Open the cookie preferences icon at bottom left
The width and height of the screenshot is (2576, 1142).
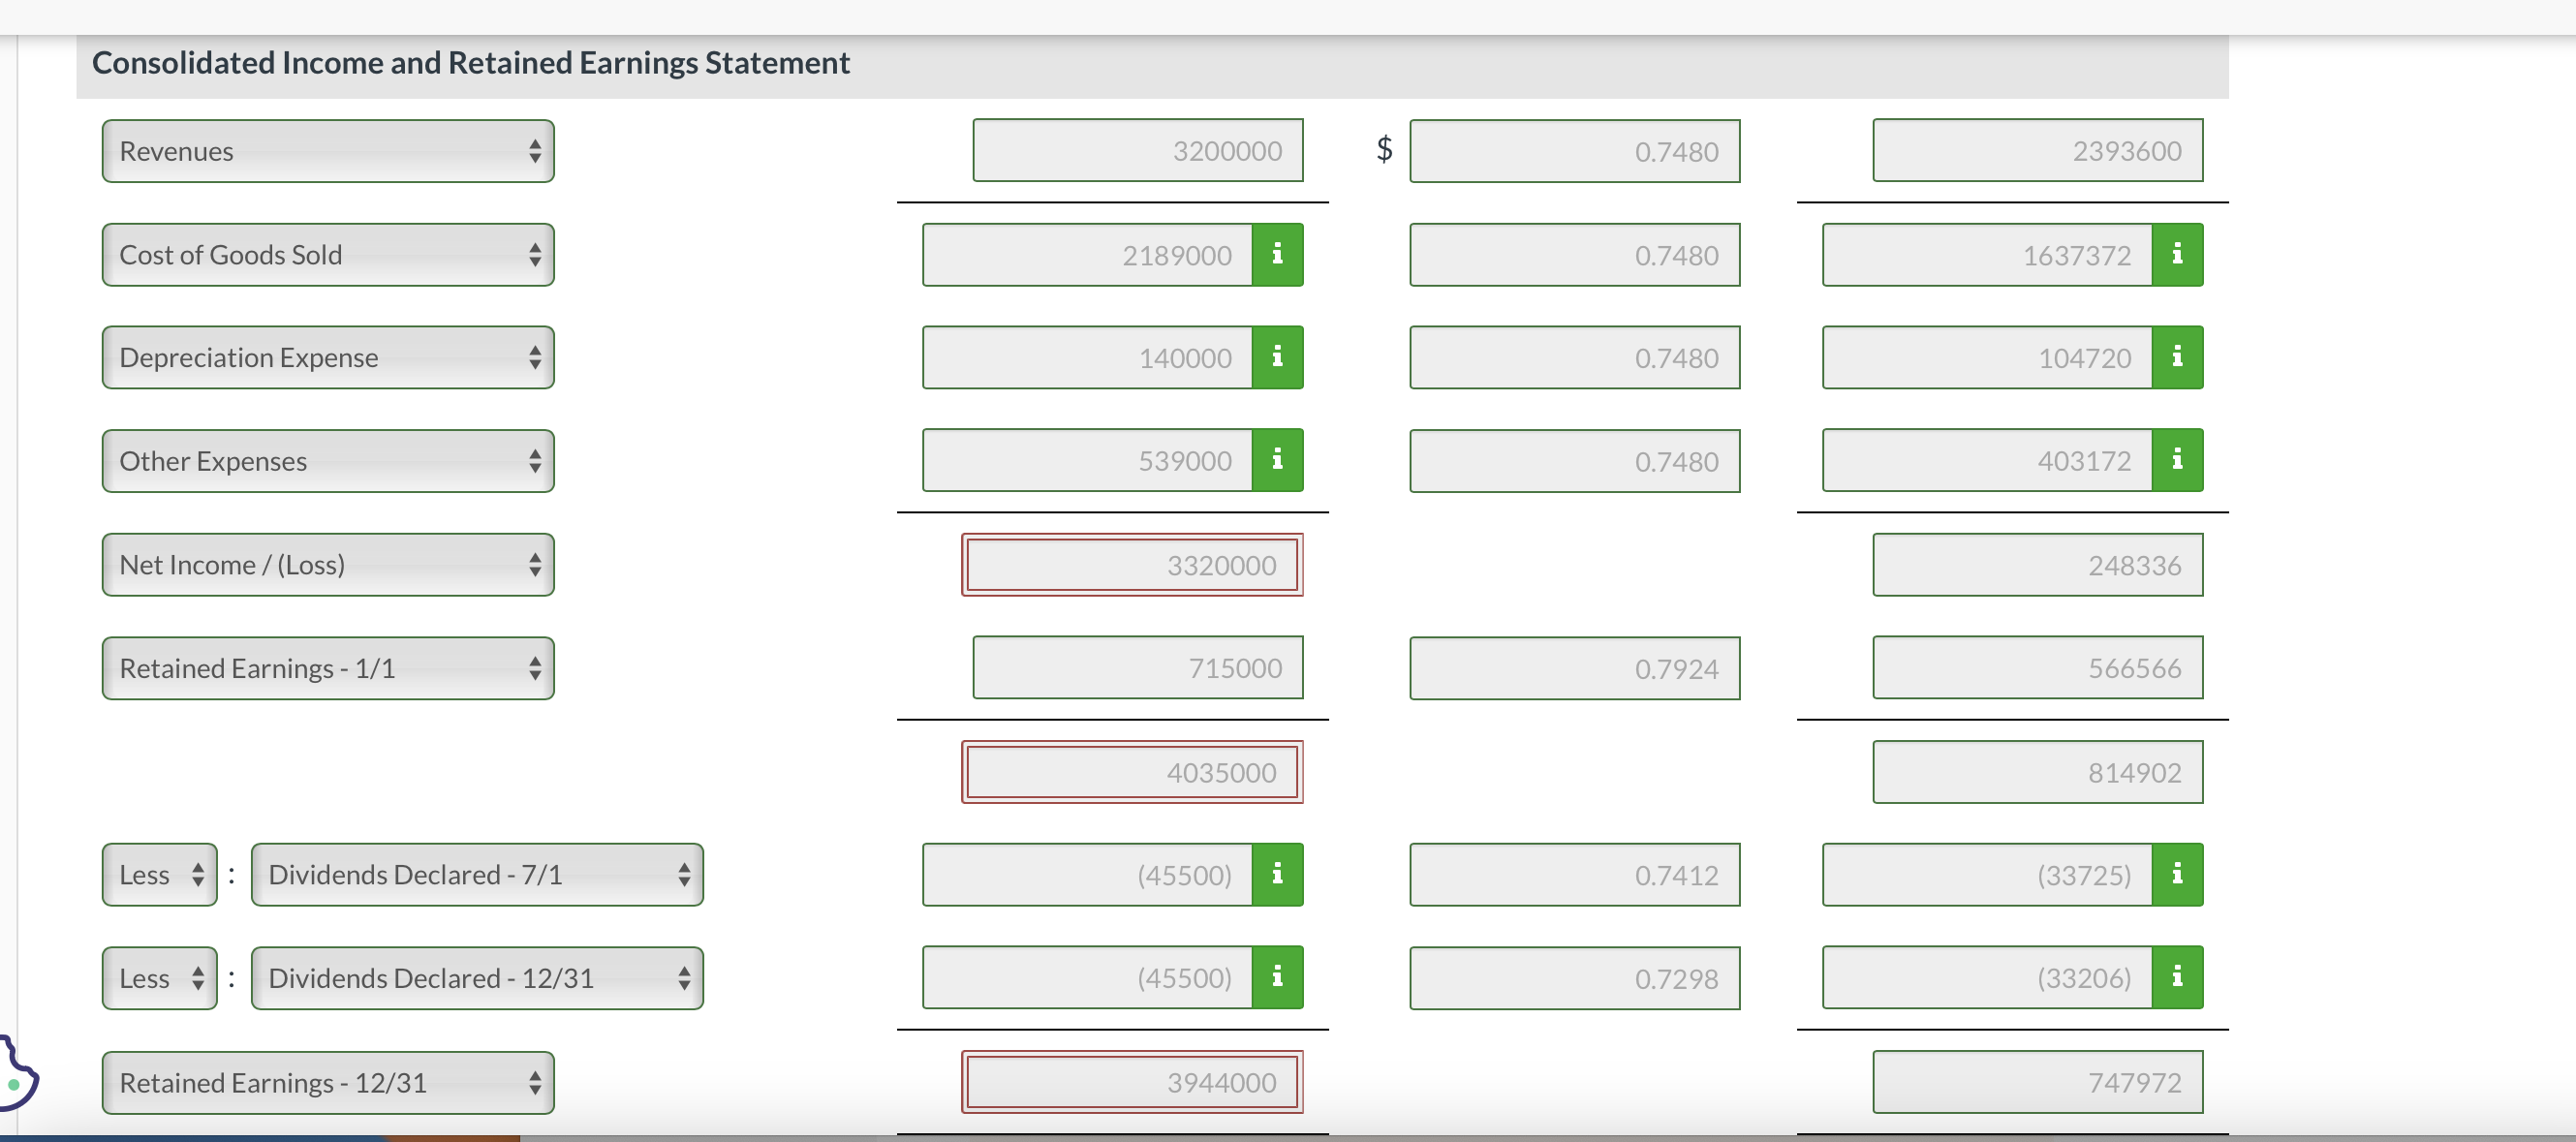[x=16, y=1076]
